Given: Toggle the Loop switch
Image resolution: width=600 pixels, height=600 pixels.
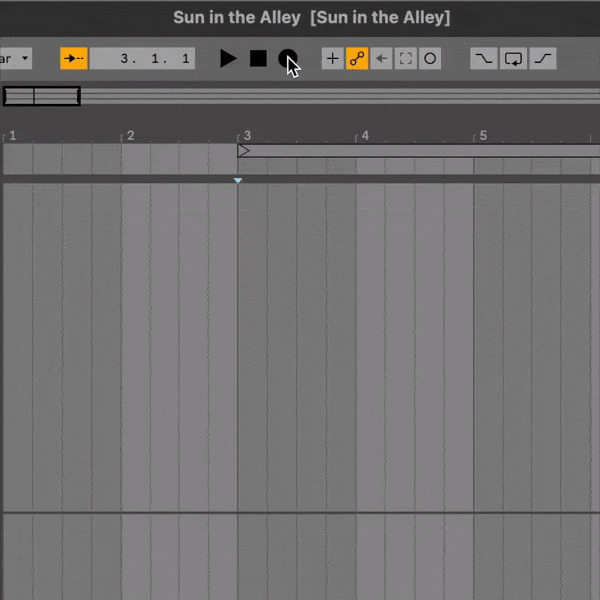Looking at the screenshot, I should click(x=513, y=59).
